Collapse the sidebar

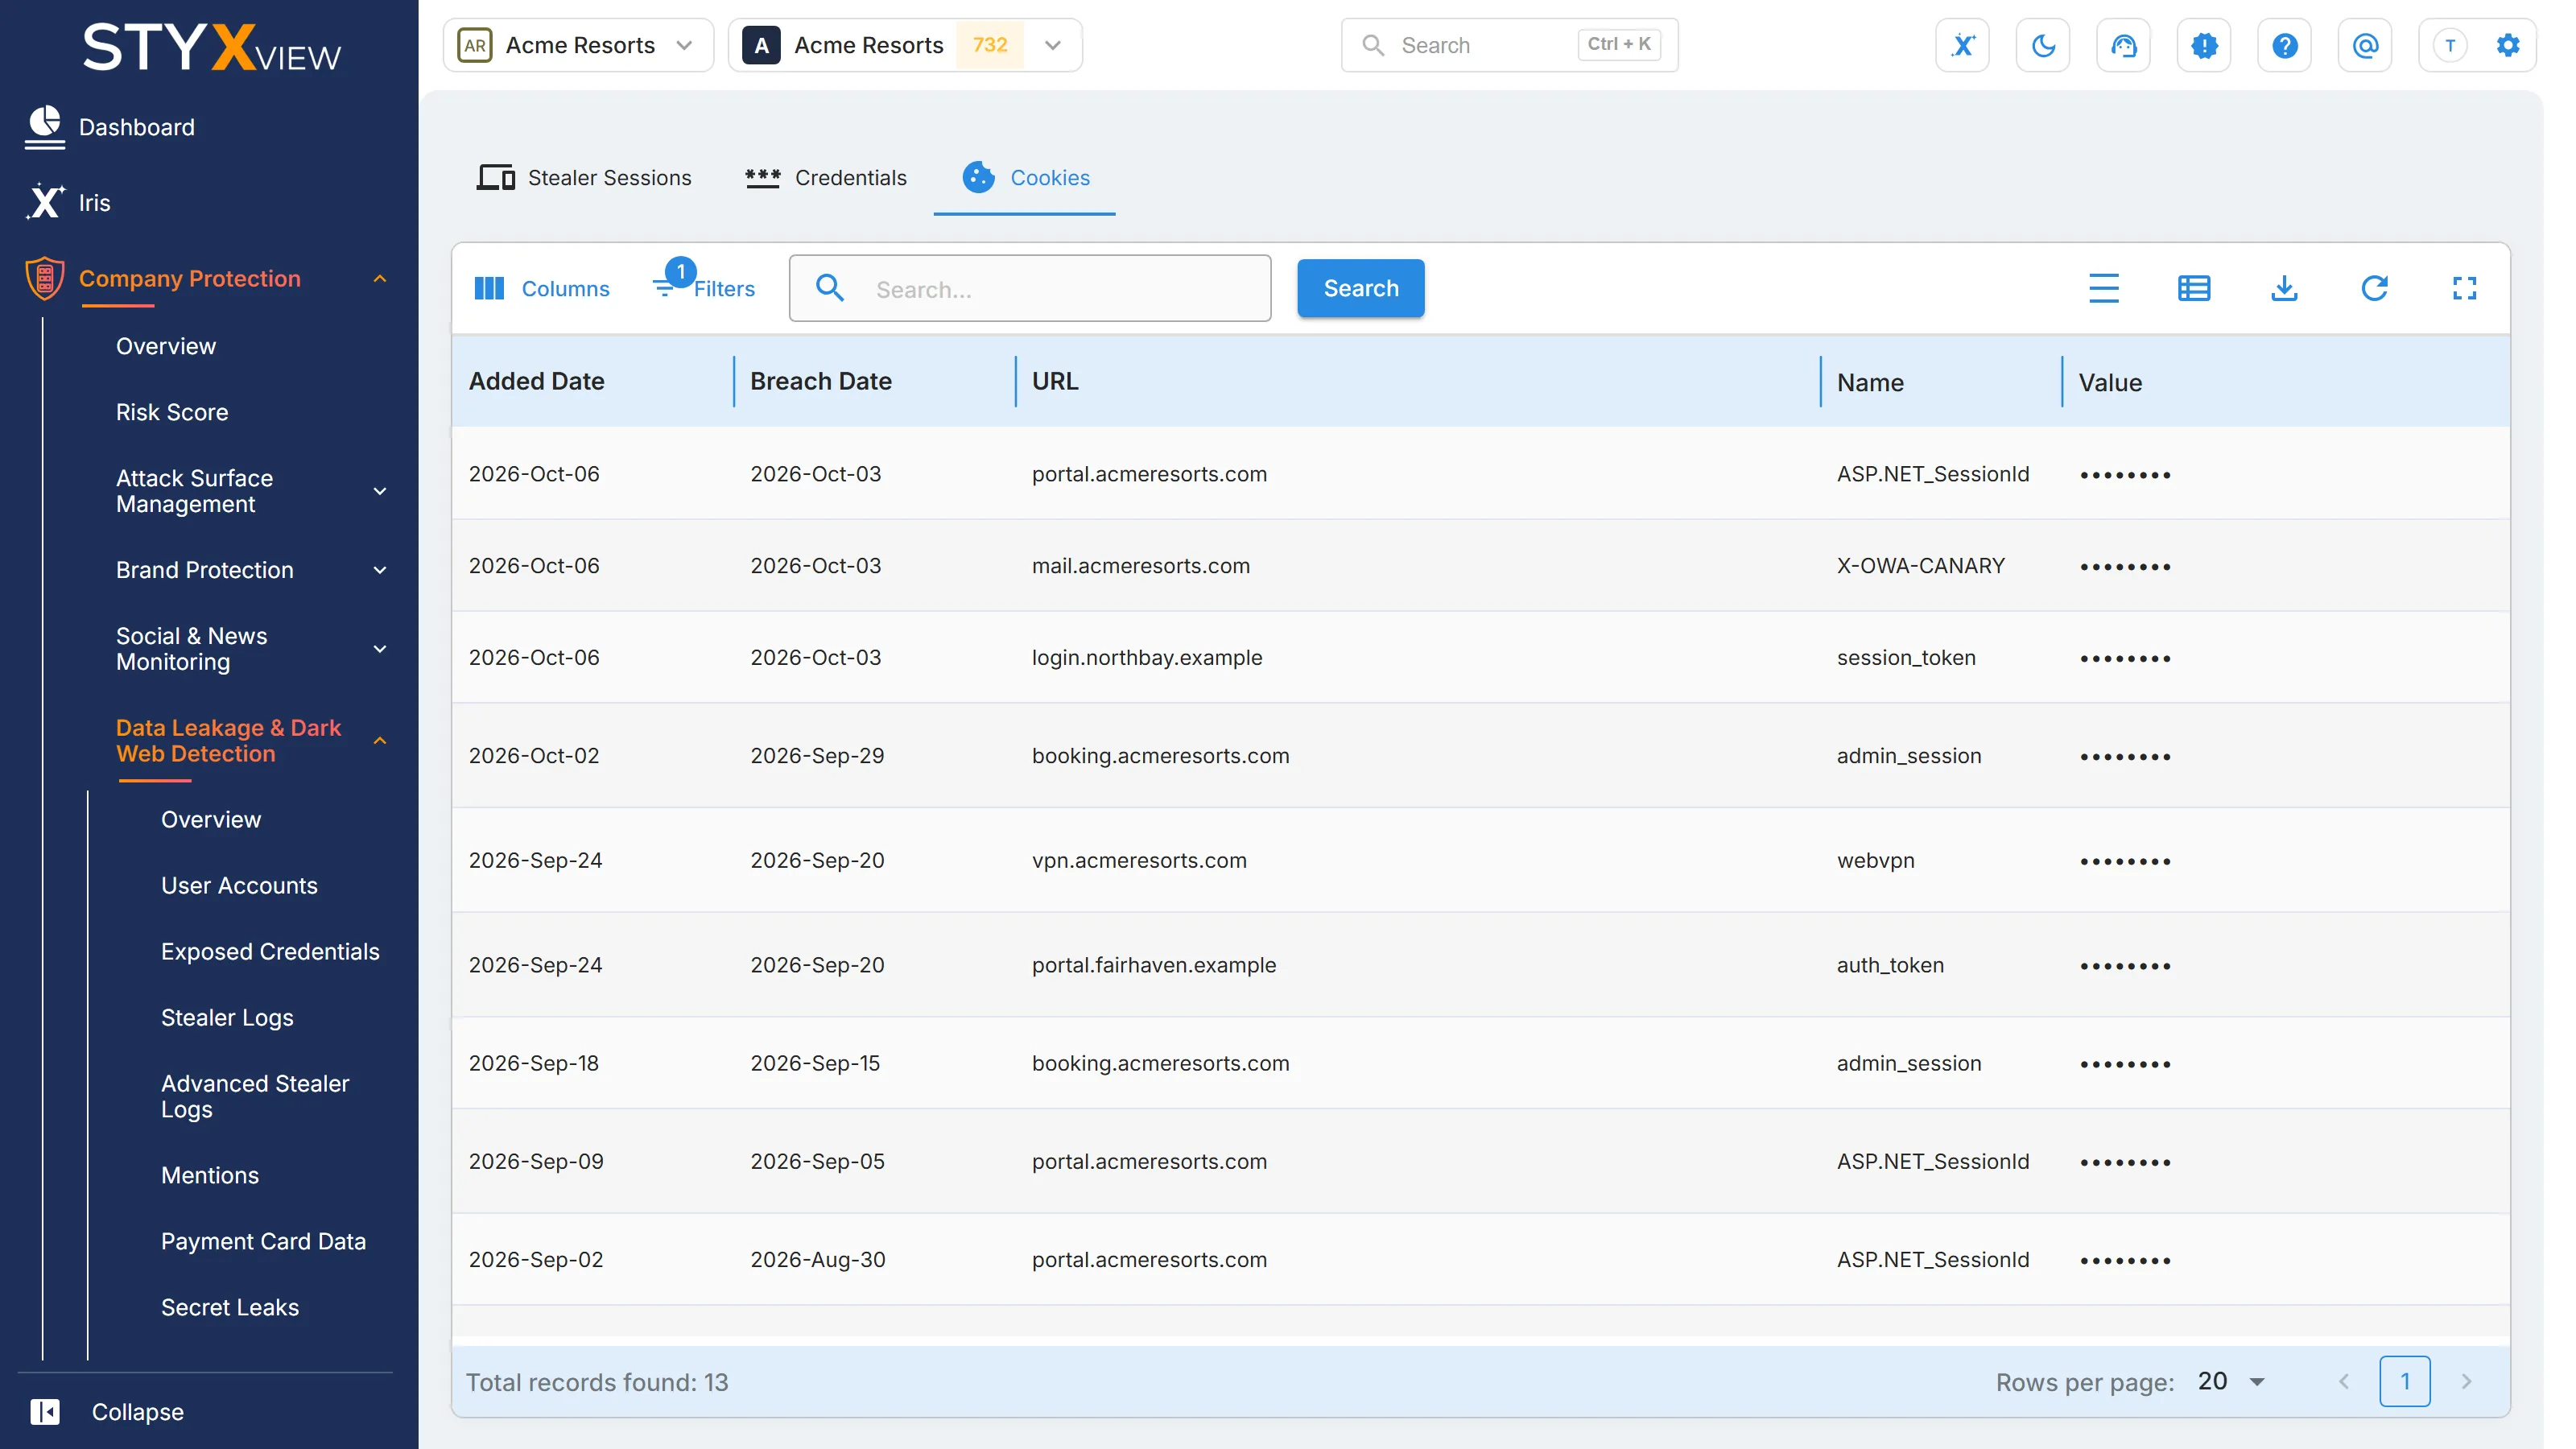[107, 1411]
